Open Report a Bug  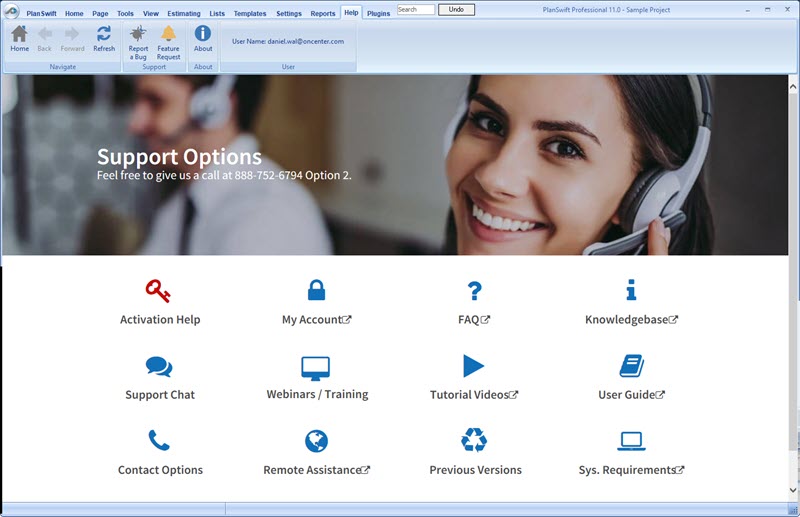[x=138, y=43]
